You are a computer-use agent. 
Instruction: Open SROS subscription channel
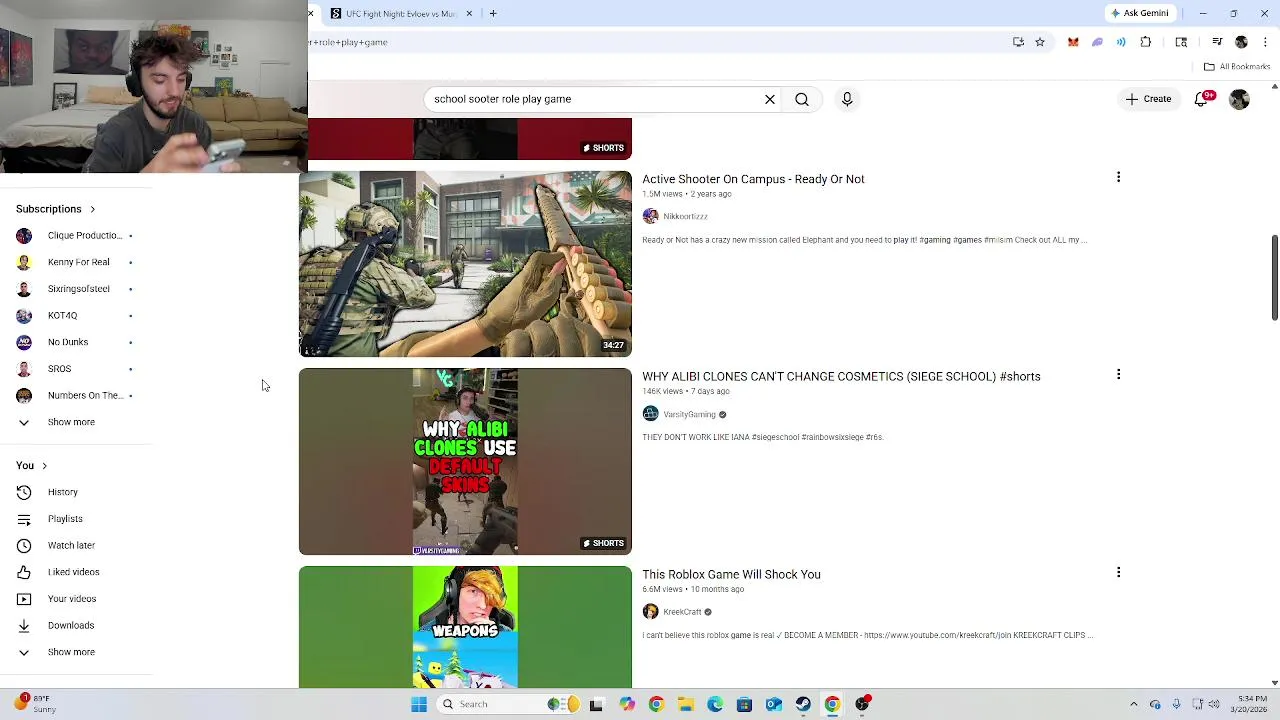[76, 369]
